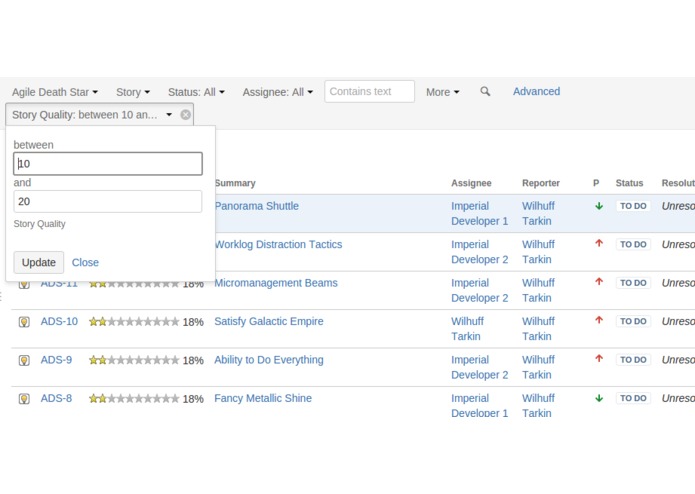This screenshot has width=695, height=494.
Task: Click the story type icon for ADS-10
Action: point(24,322)
